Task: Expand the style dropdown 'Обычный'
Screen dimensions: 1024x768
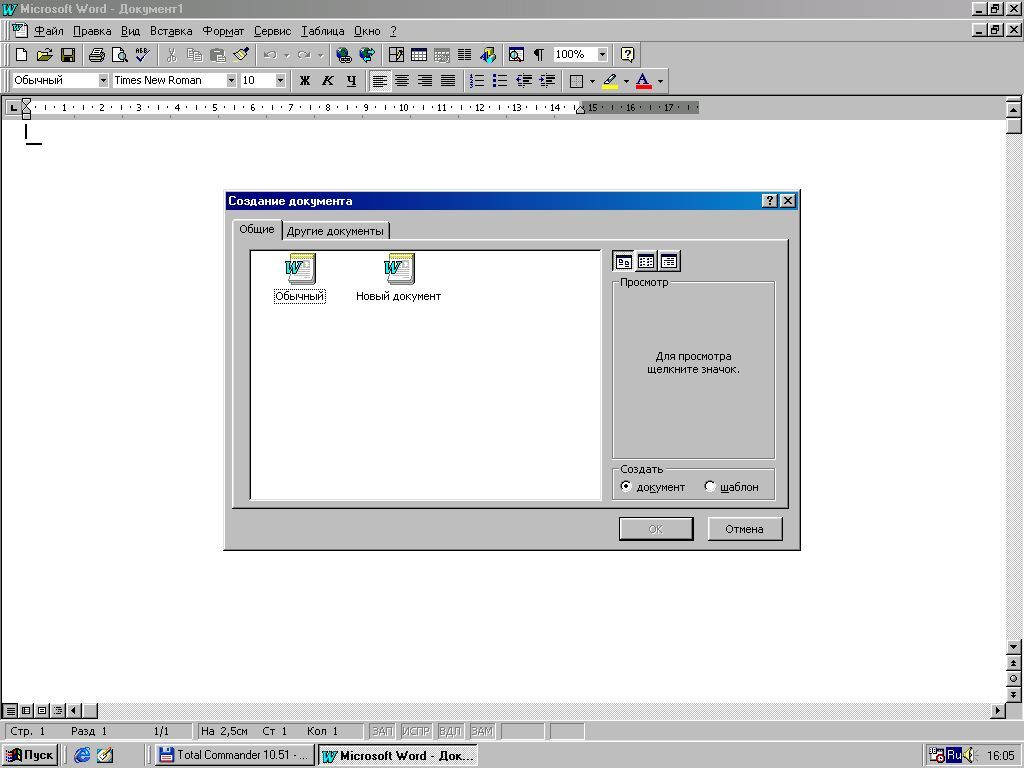Action: (103, 80)
